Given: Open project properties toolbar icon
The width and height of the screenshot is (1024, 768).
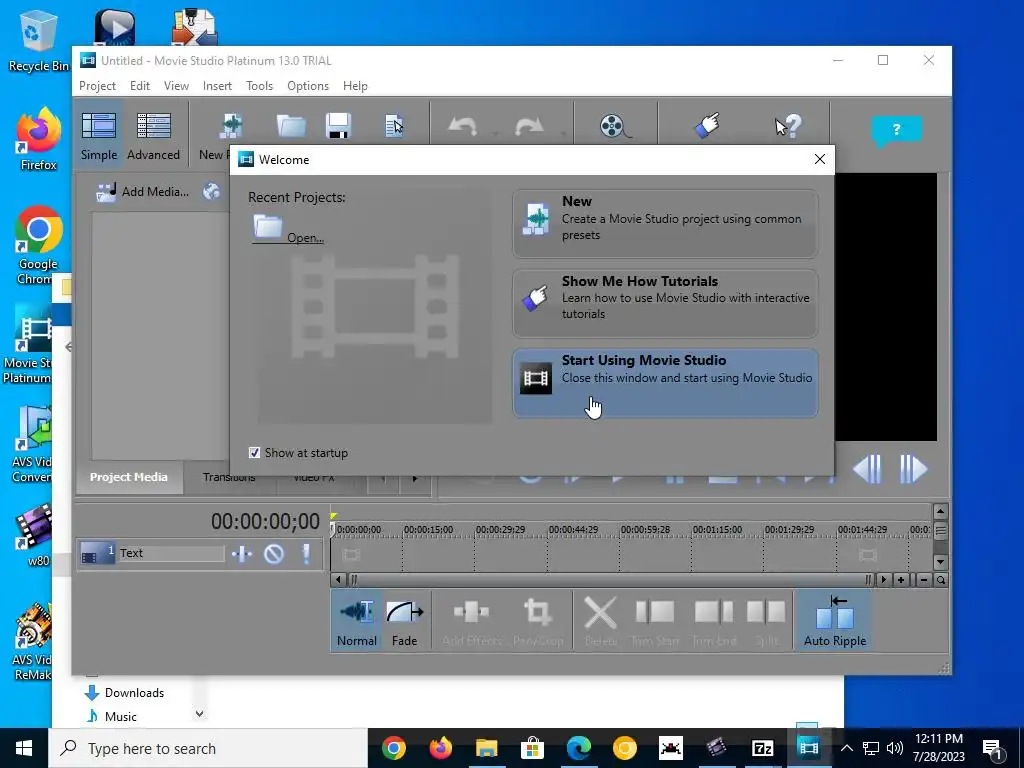Looking at the screenshot, I should point(394,125).
